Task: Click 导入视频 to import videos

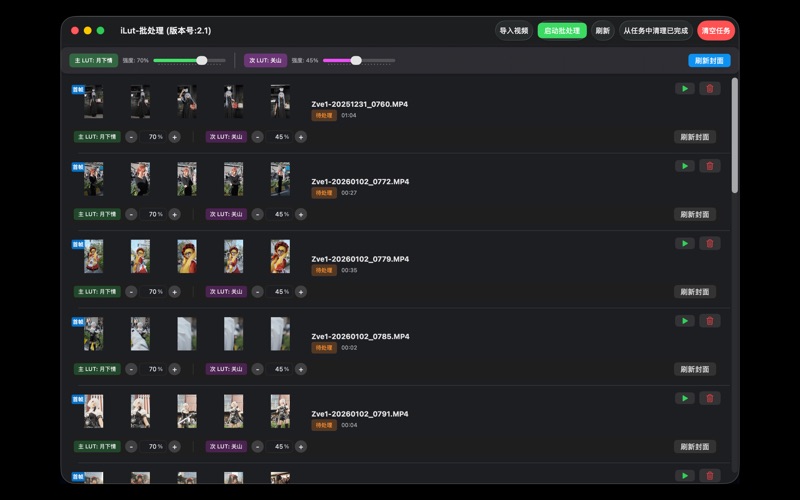Action: pyautogui.click(x=514, y=31)
